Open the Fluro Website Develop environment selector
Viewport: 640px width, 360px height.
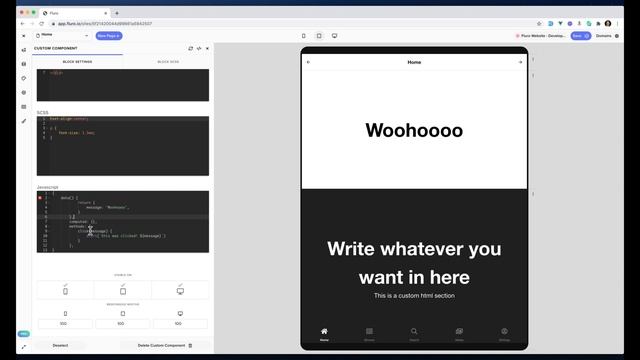coord(541,36)
